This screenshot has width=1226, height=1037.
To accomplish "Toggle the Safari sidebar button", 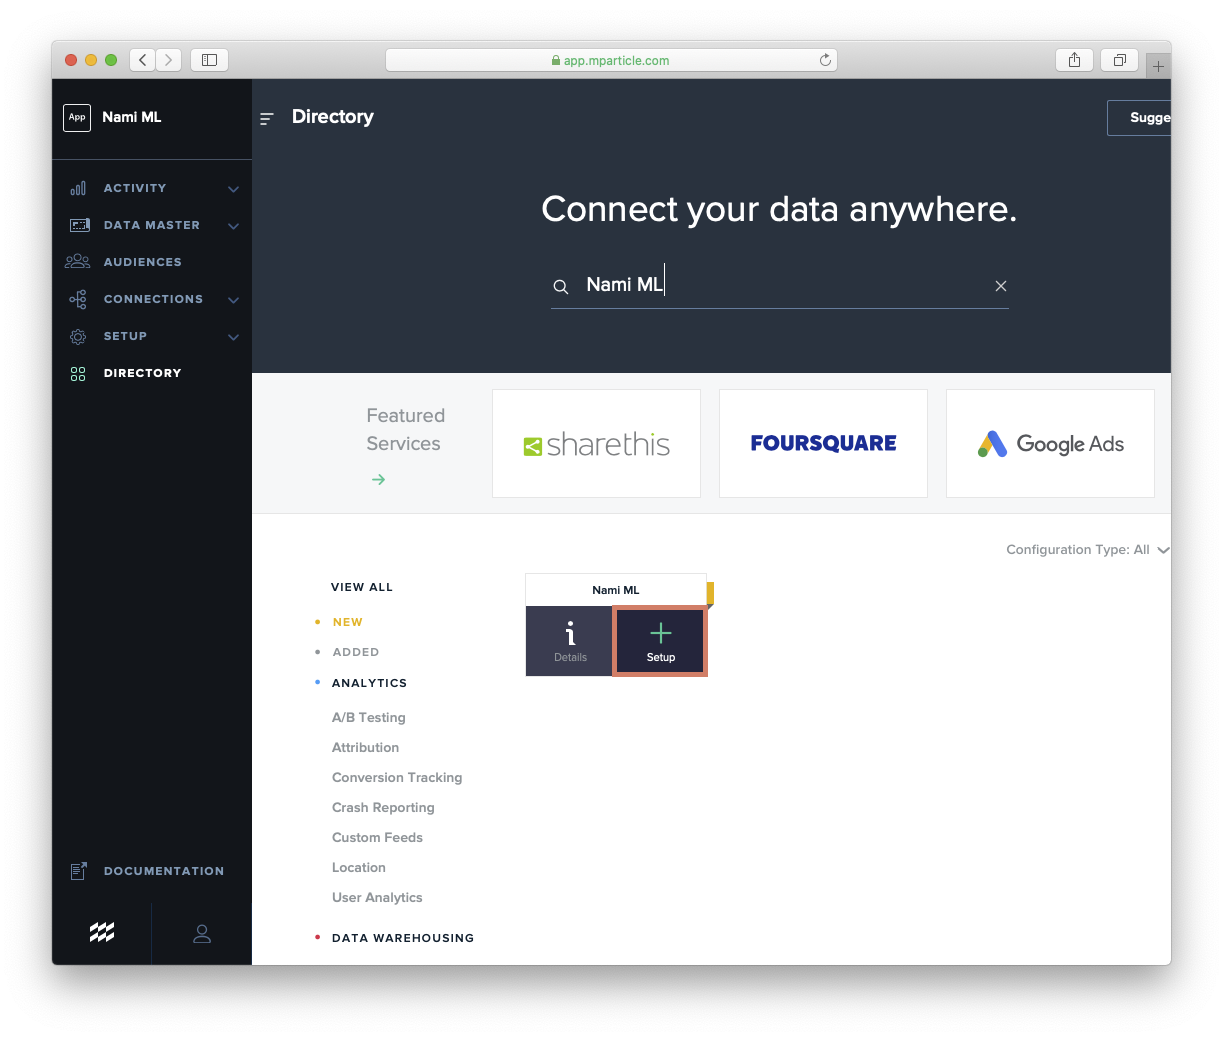I will click(210, 60).
